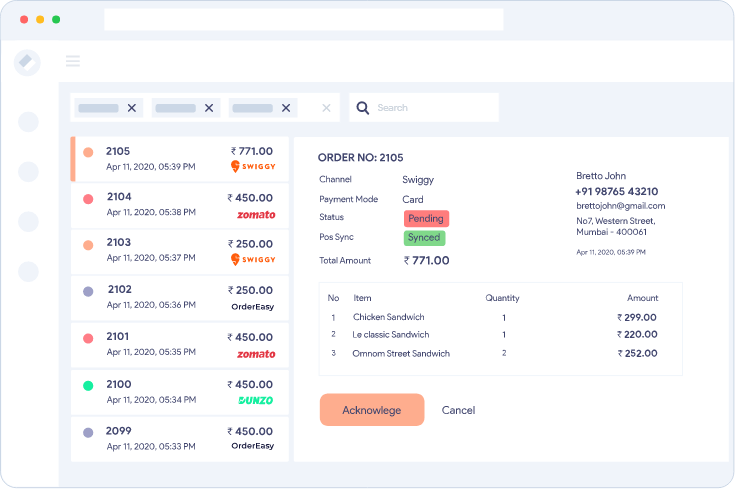This screenshot has width=735, height=489.
Task: Remove the third filter chip
Action: click(286, 108)
